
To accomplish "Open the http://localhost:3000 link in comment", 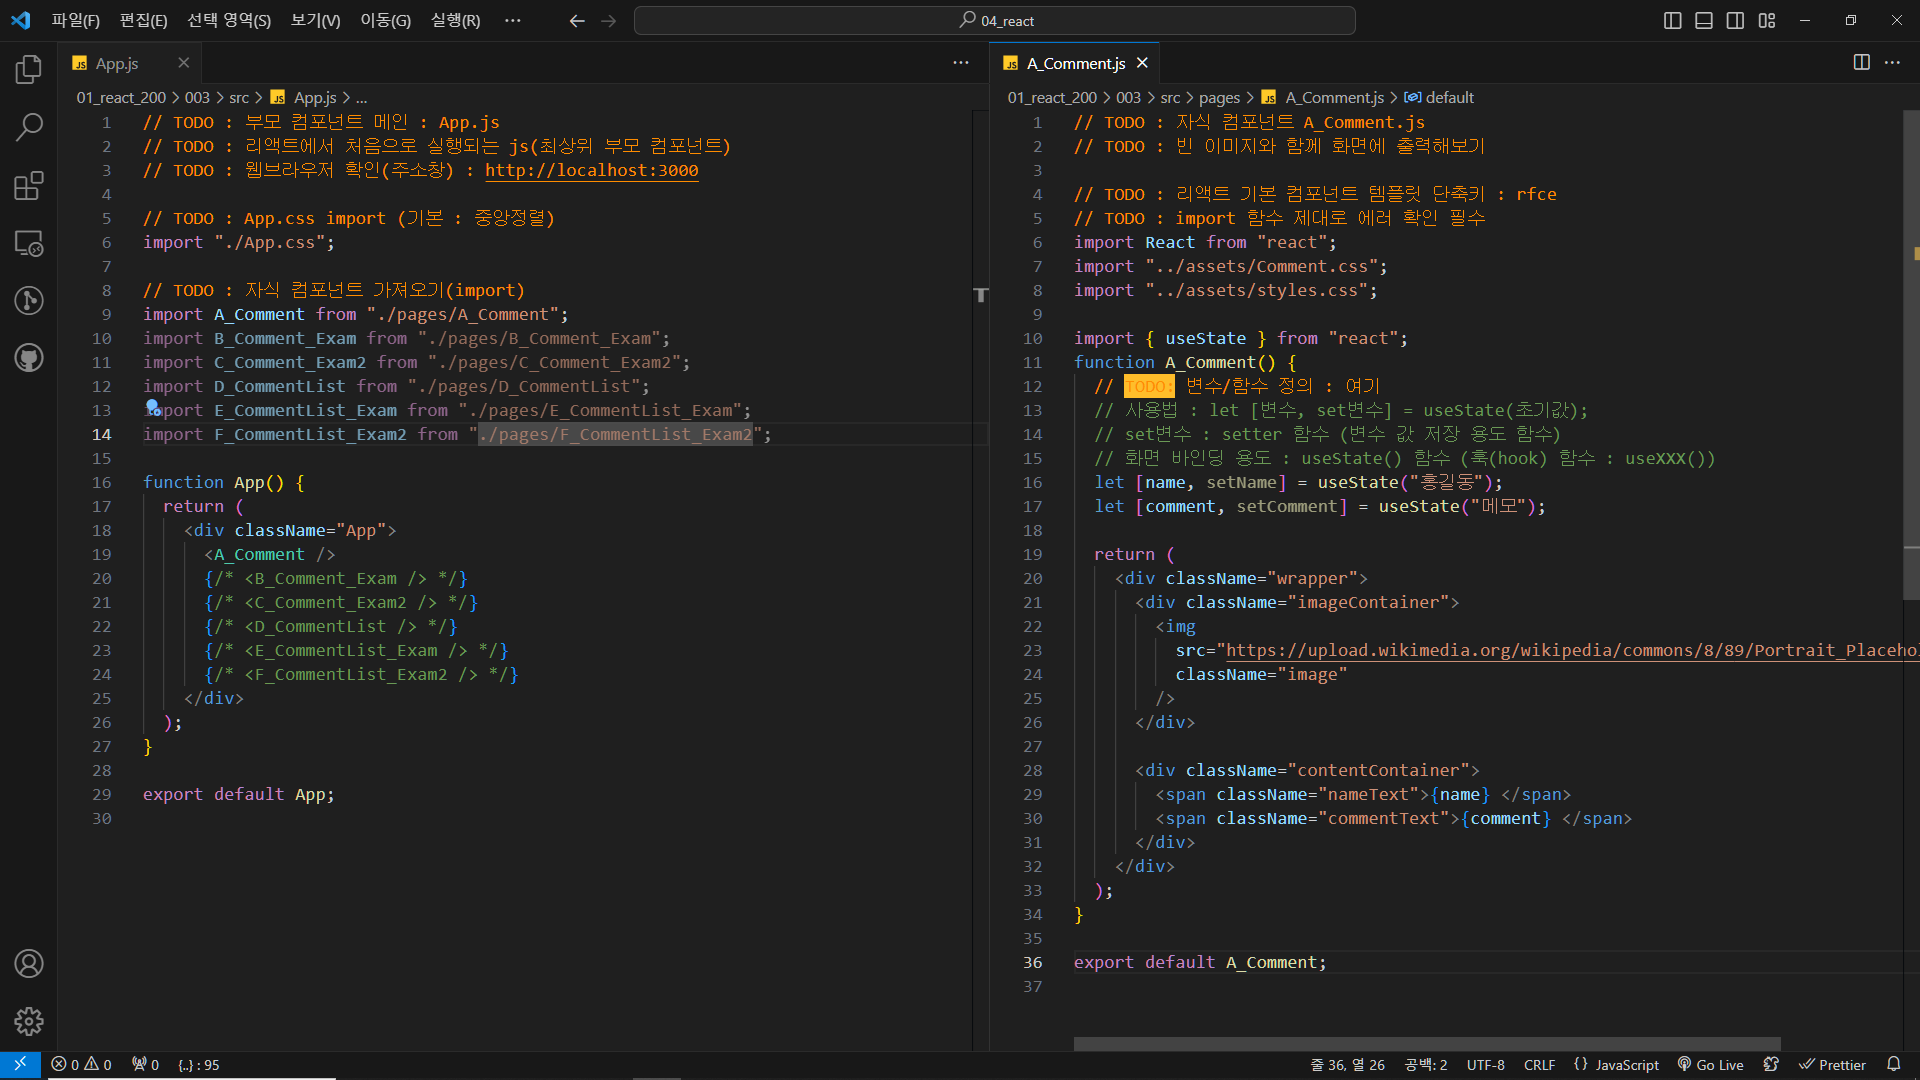I will coord(591,170).
